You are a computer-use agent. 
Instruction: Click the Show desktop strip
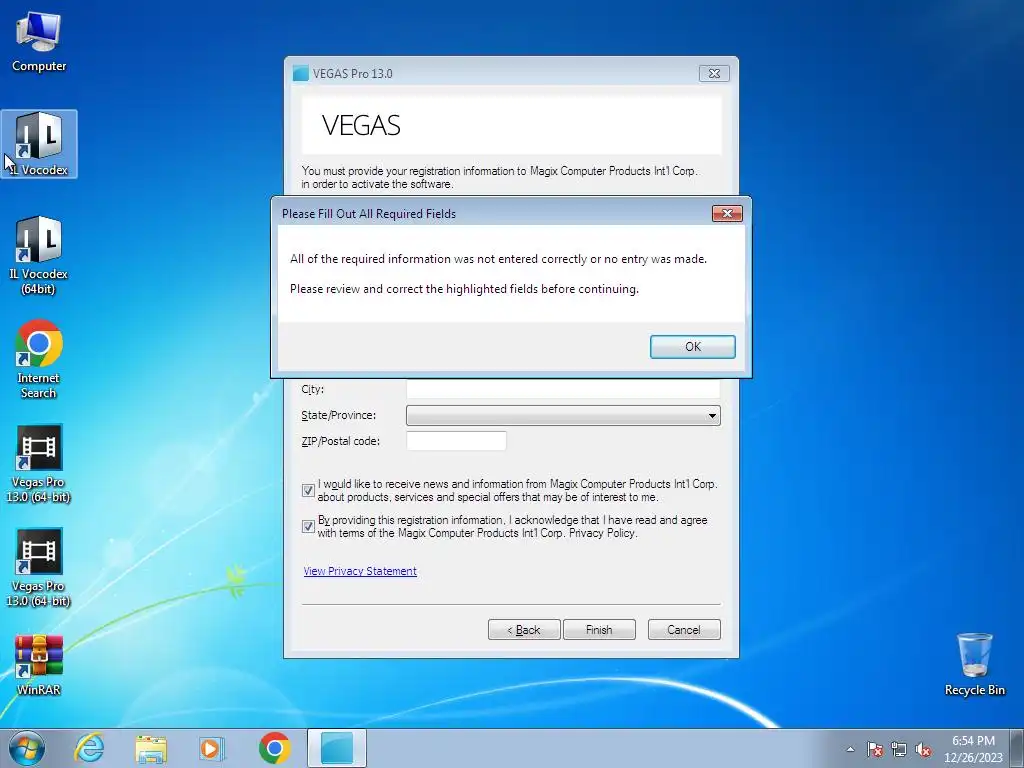click(1018, 748)
